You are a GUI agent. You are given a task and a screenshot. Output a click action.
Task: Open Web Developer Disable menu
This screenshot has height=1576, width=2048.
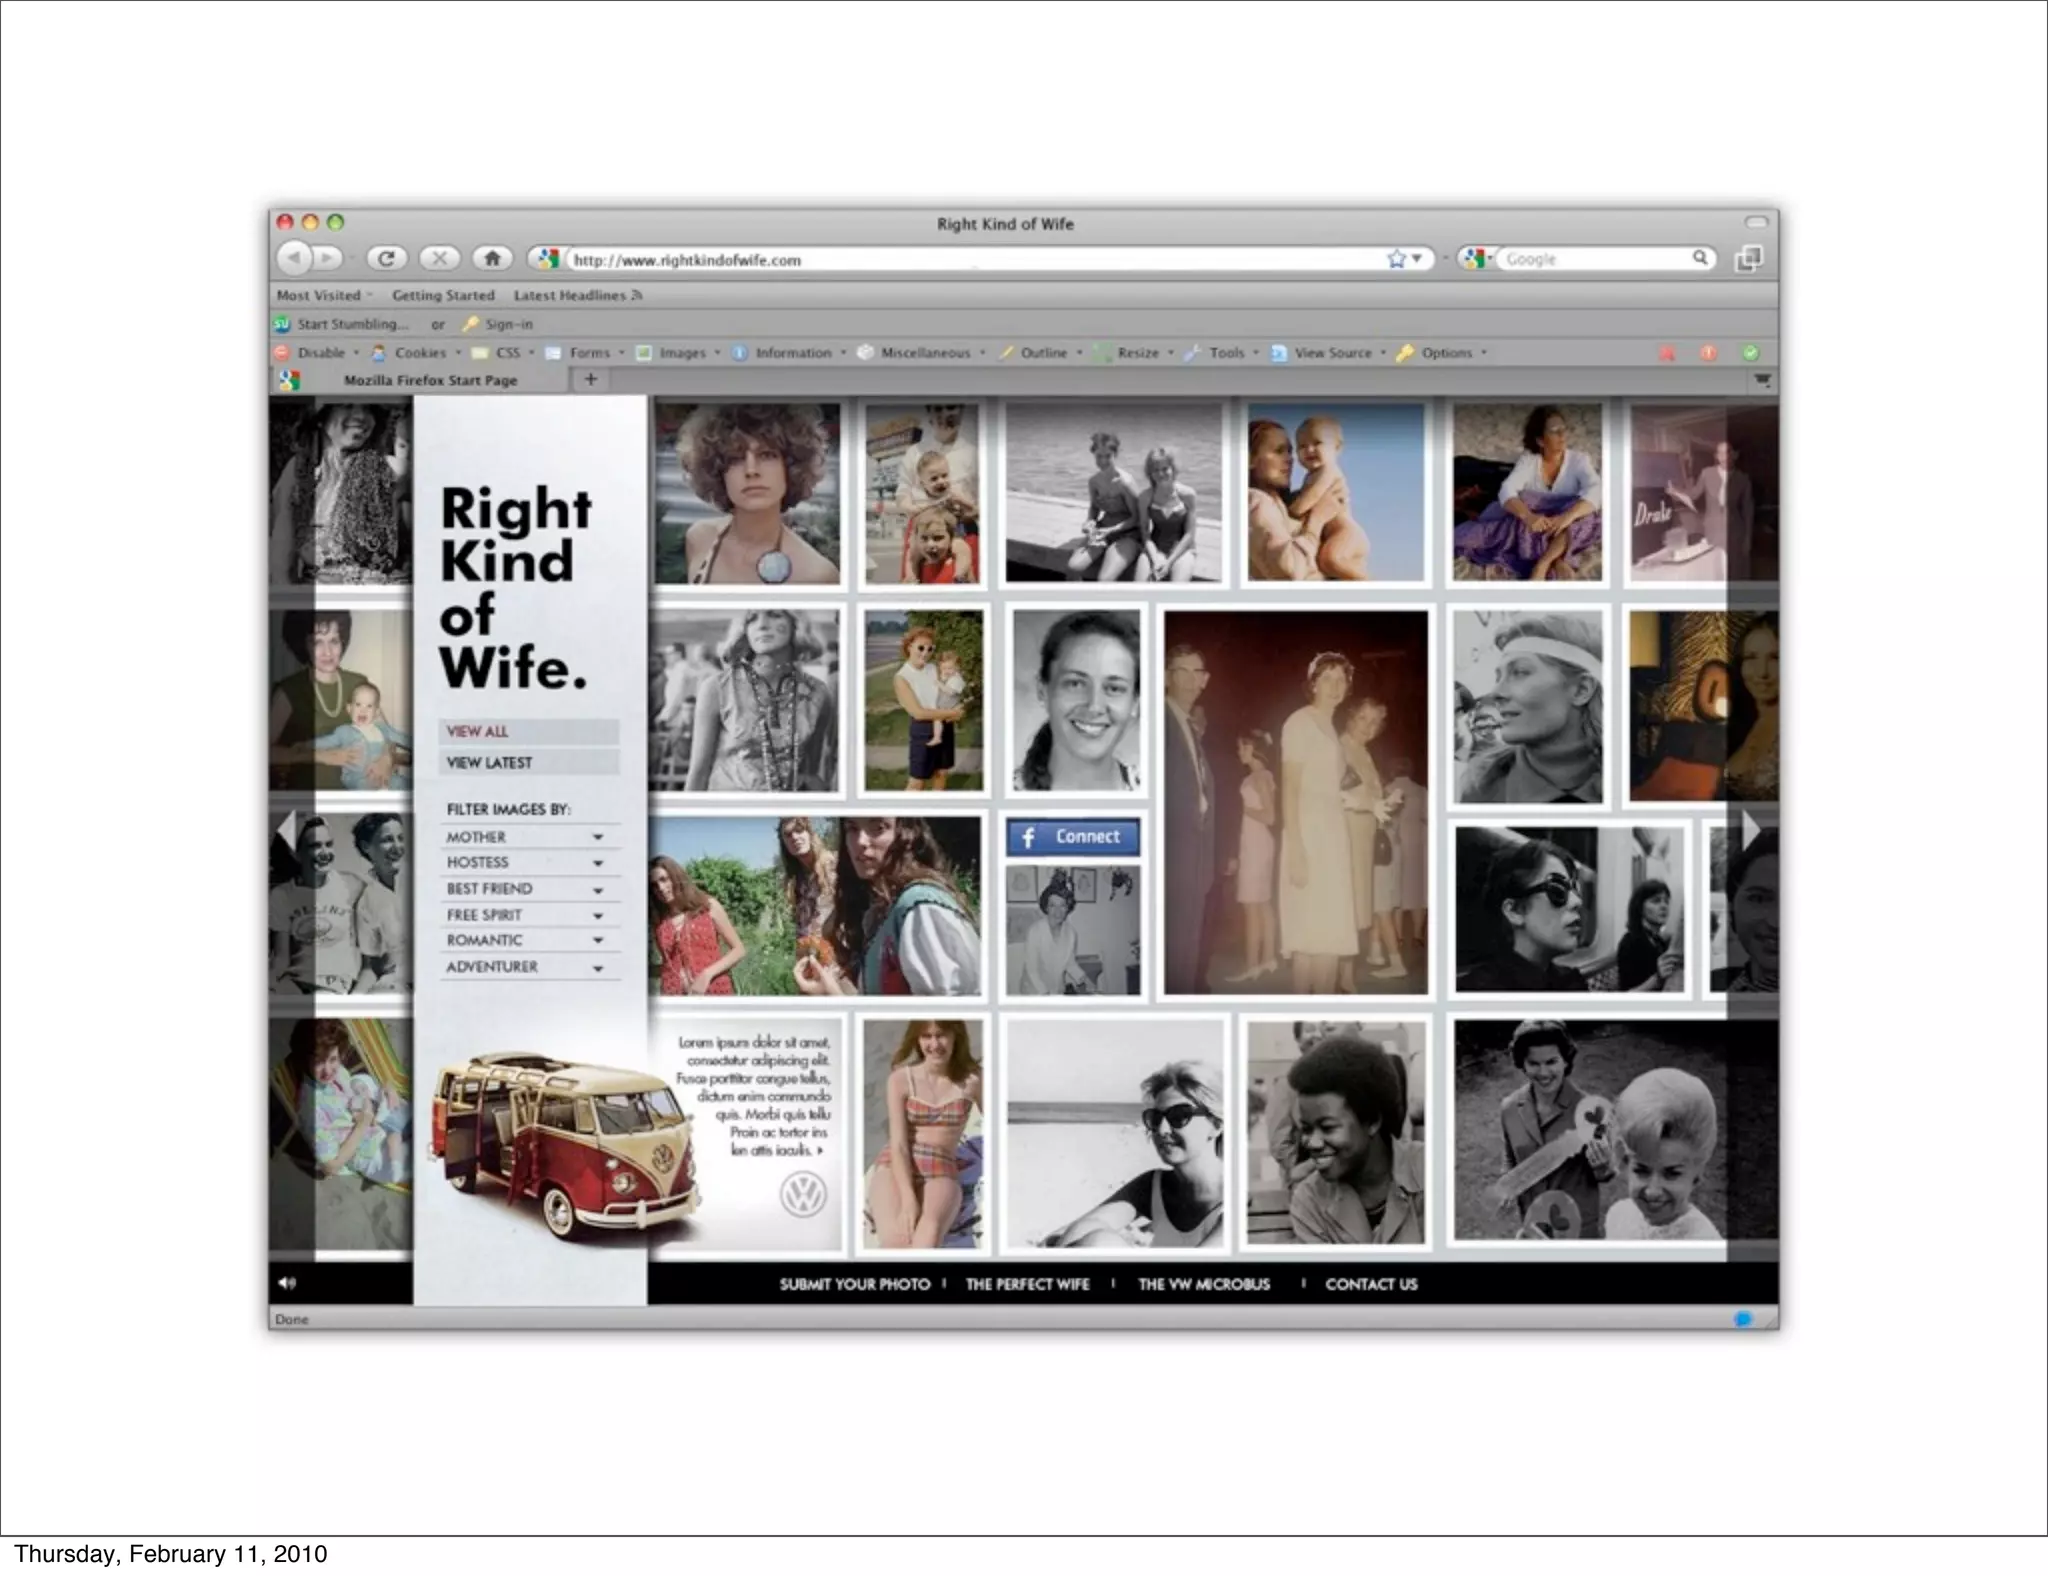tap(321, 353)
